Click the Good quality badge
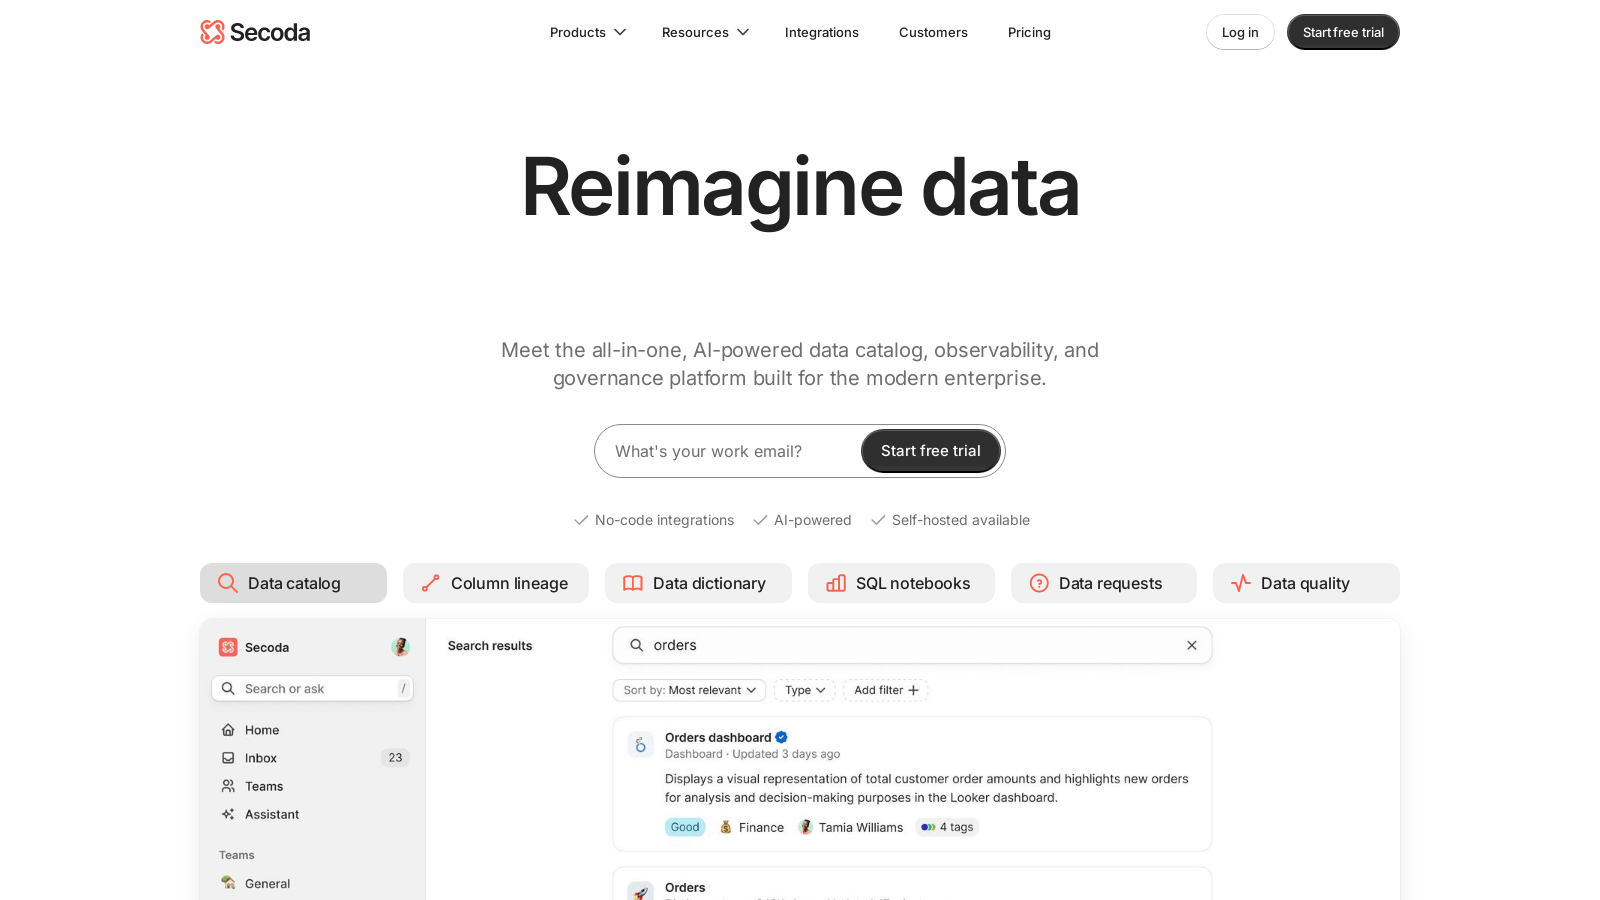The image size is (1600, 900). tap(685, 827)
